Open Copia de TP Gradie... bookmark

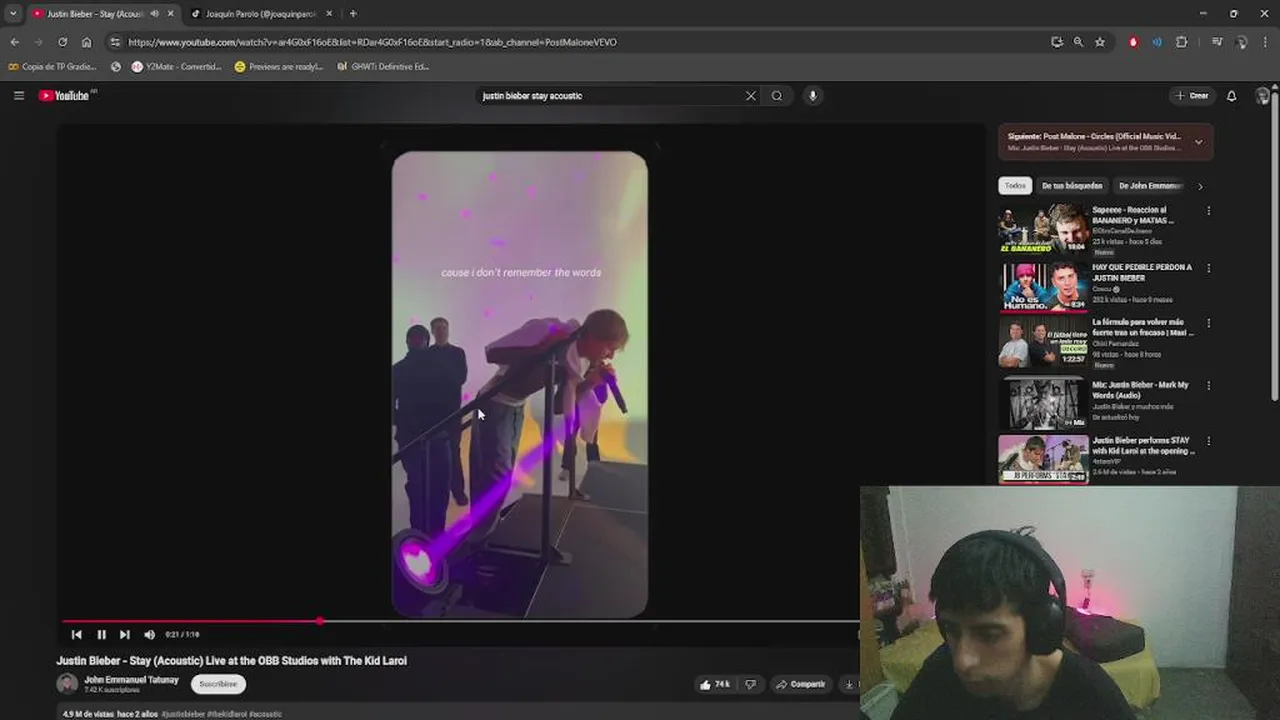pos(52,67)
